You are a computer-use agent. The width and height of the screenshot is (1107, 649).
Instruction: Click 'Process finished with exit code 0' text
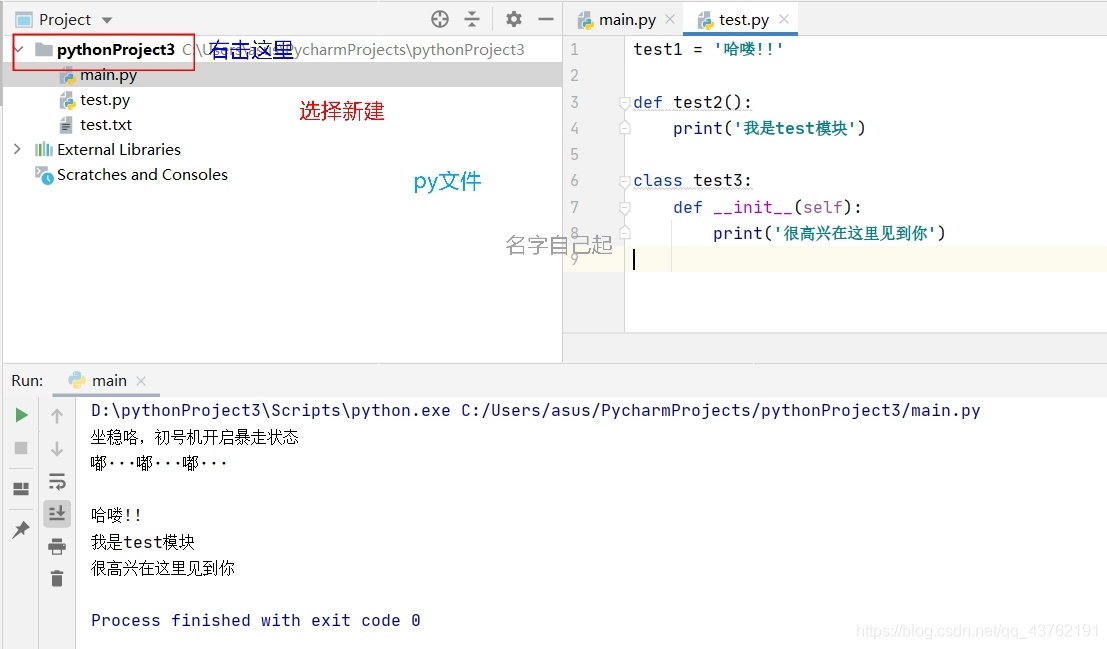pos(256,620)
